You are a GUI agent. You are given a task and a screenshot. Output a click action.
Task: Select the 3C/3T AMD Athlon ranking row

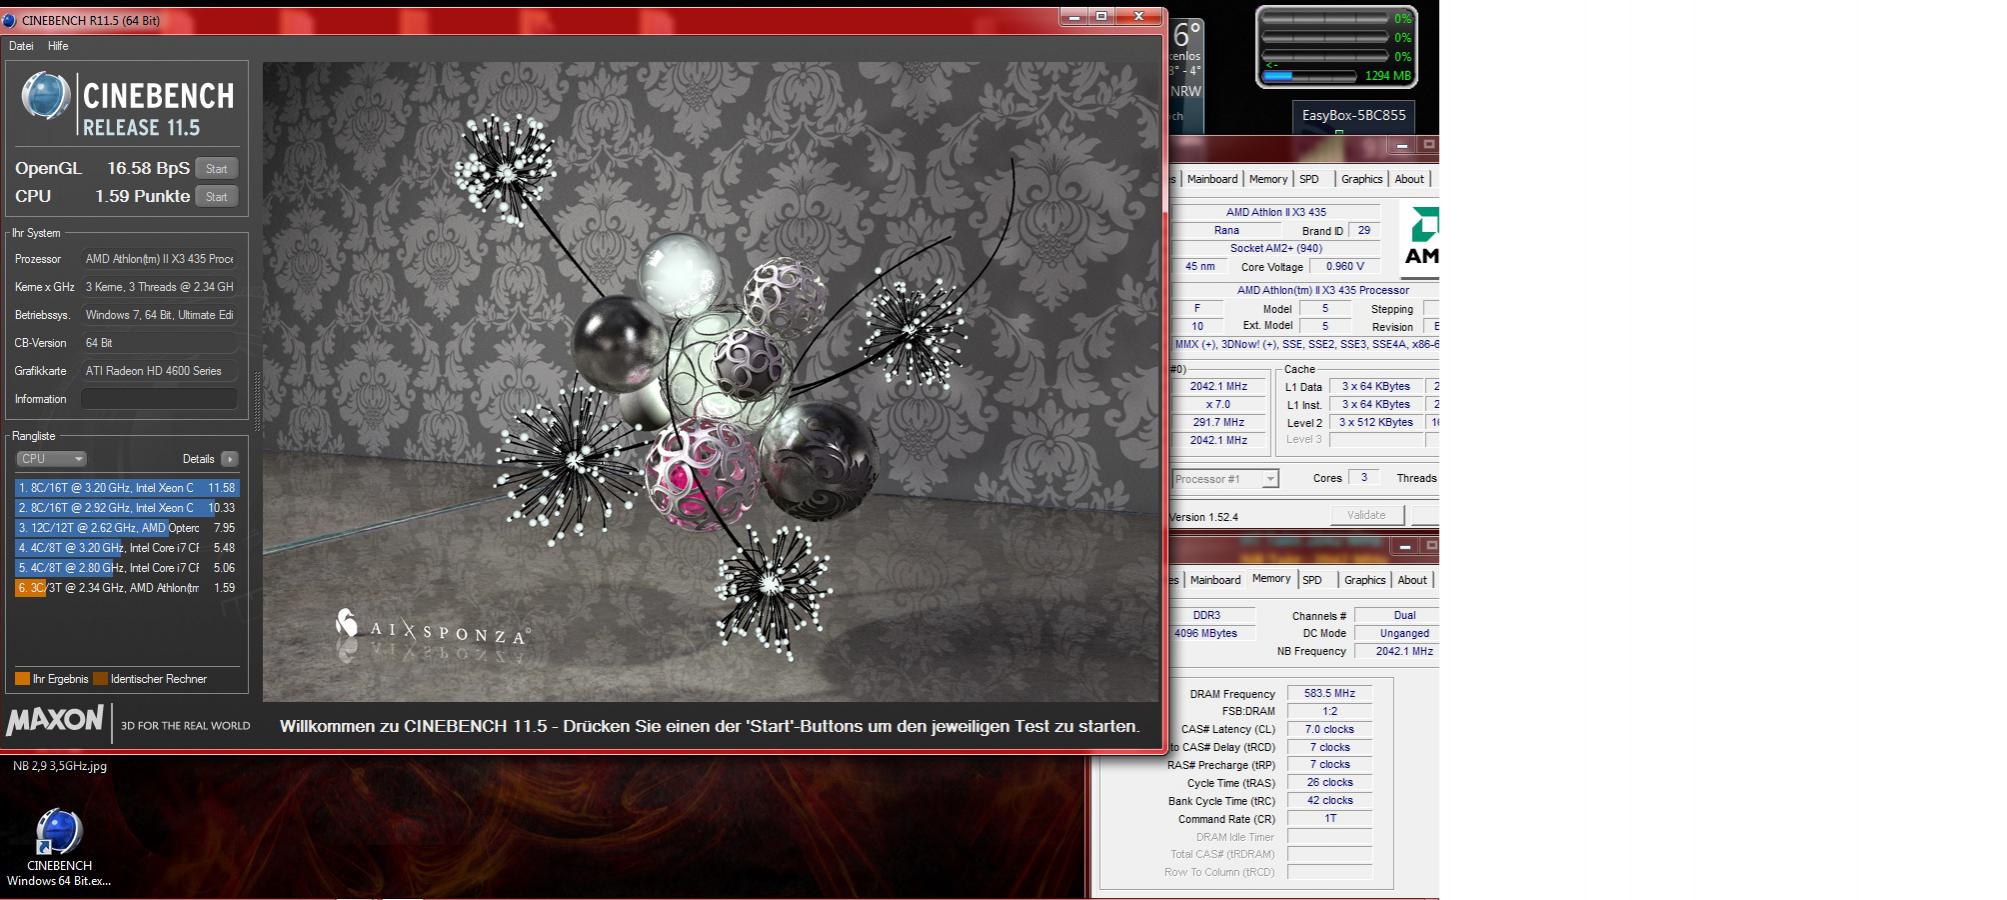tap(127, 588)
